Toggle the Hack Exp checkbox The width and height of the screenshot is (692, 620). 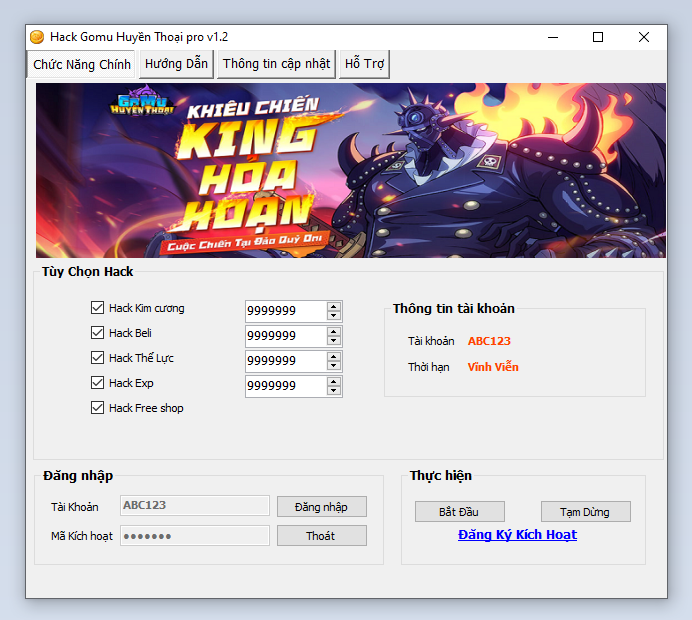click(98, 383)
